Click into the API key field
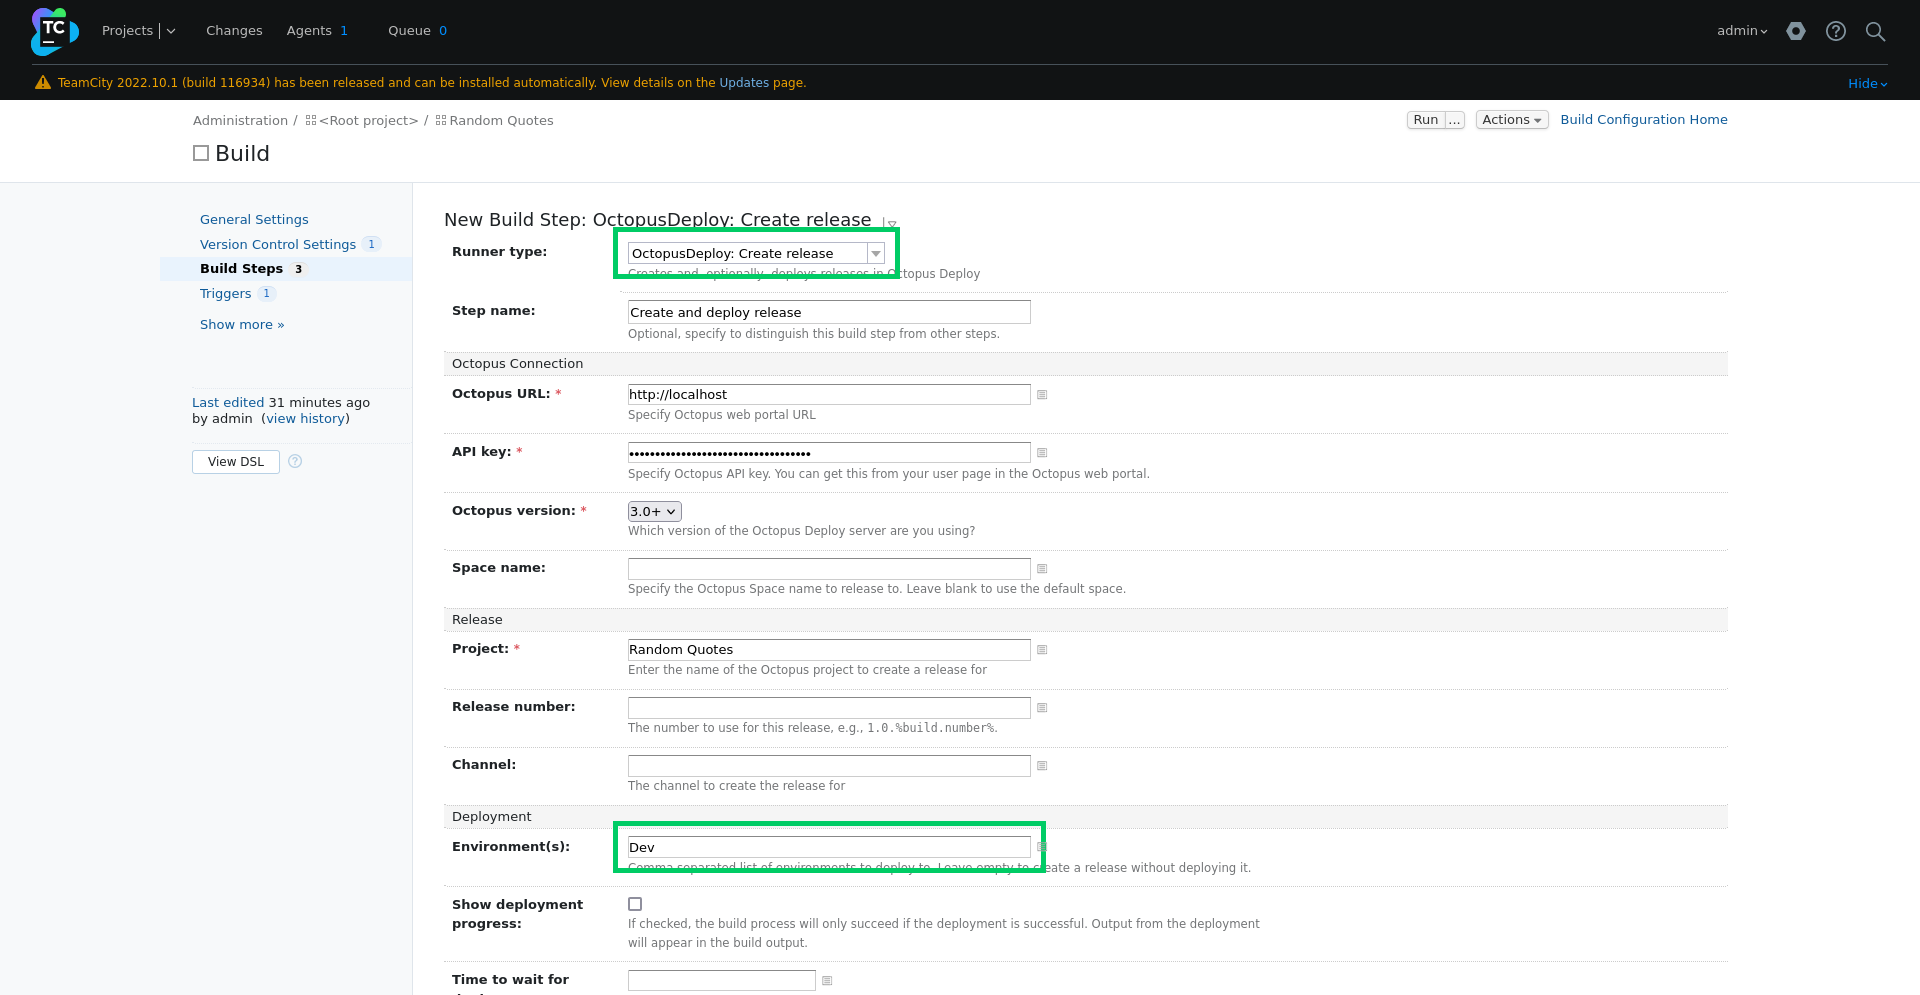 (829, 453)
